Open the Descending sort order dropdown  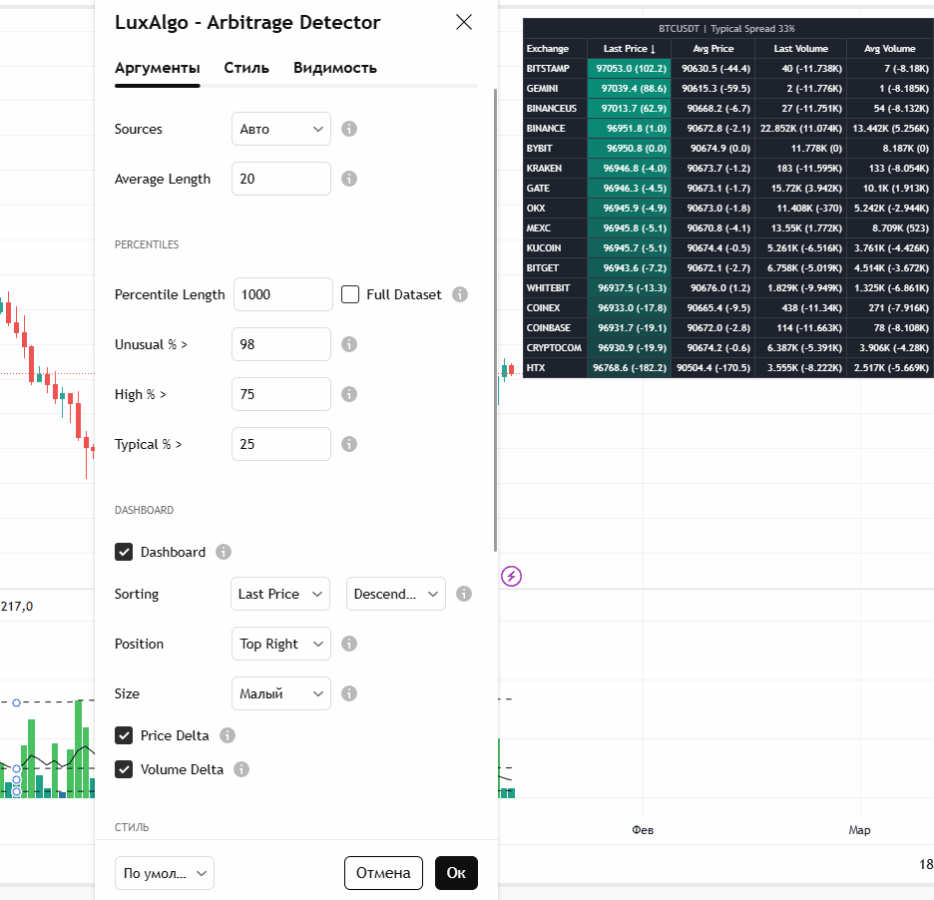click(x=396, y=594)
